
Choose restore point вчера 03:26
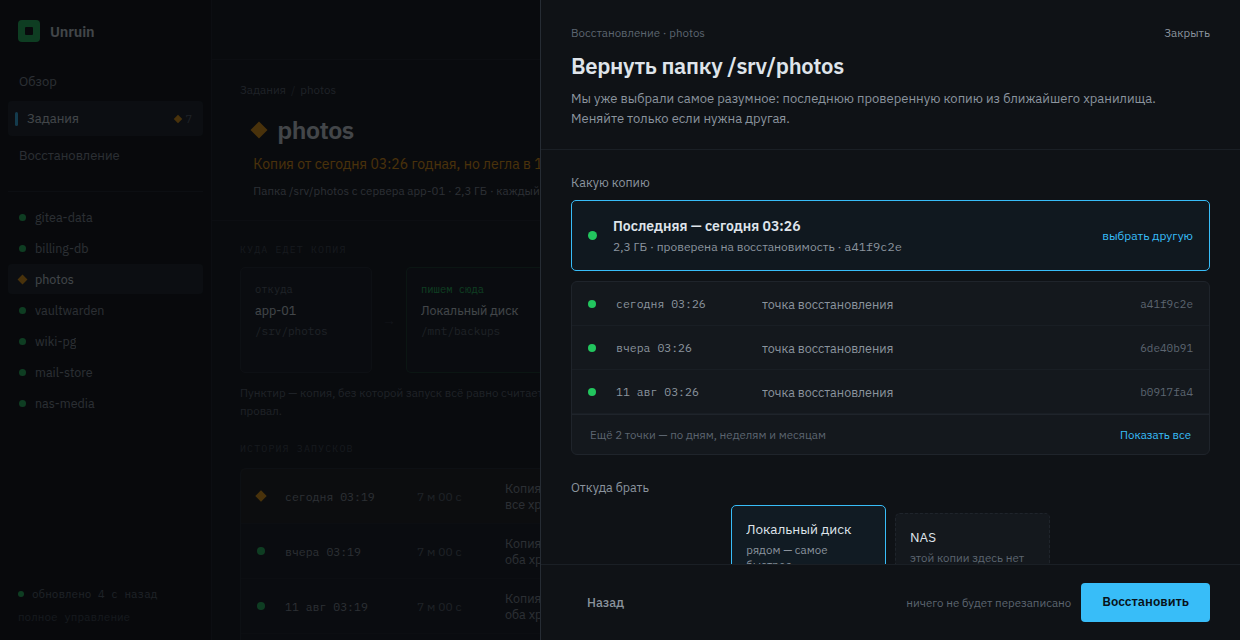[890, 348]
